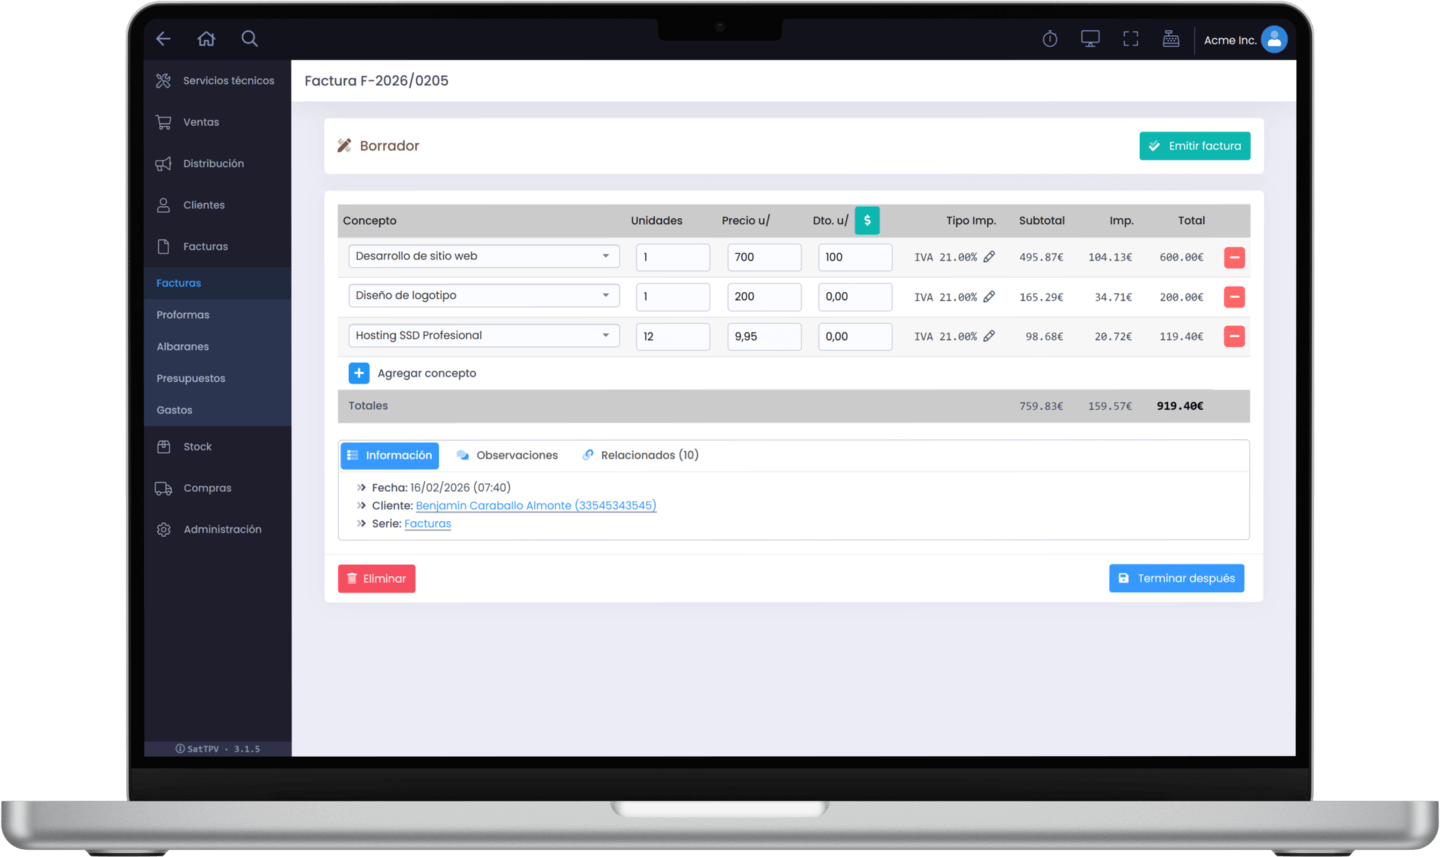Toggle discount mode with the $ button
1440x857 pixels.
coord(867,221)
